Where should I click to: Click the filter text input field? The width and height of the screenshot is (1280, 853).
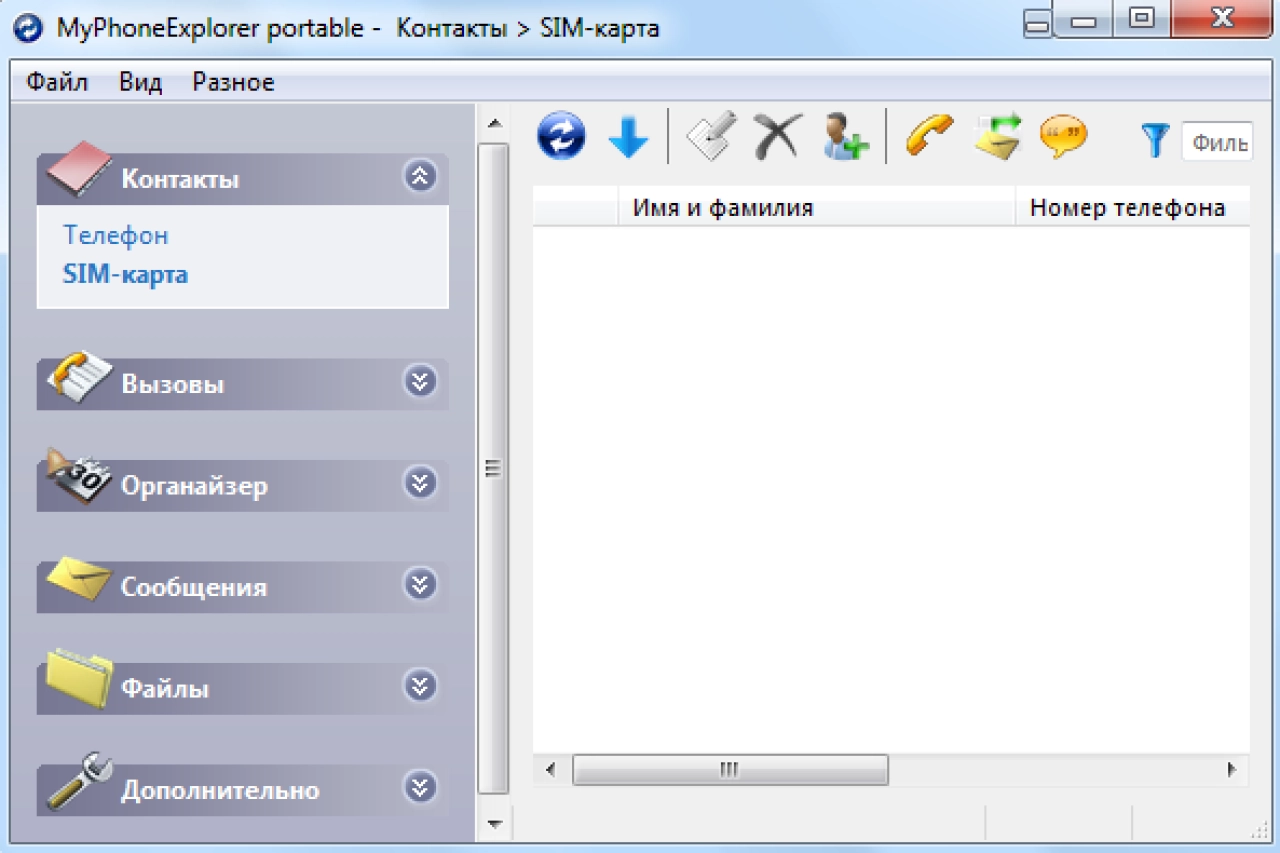[1217, 141]
